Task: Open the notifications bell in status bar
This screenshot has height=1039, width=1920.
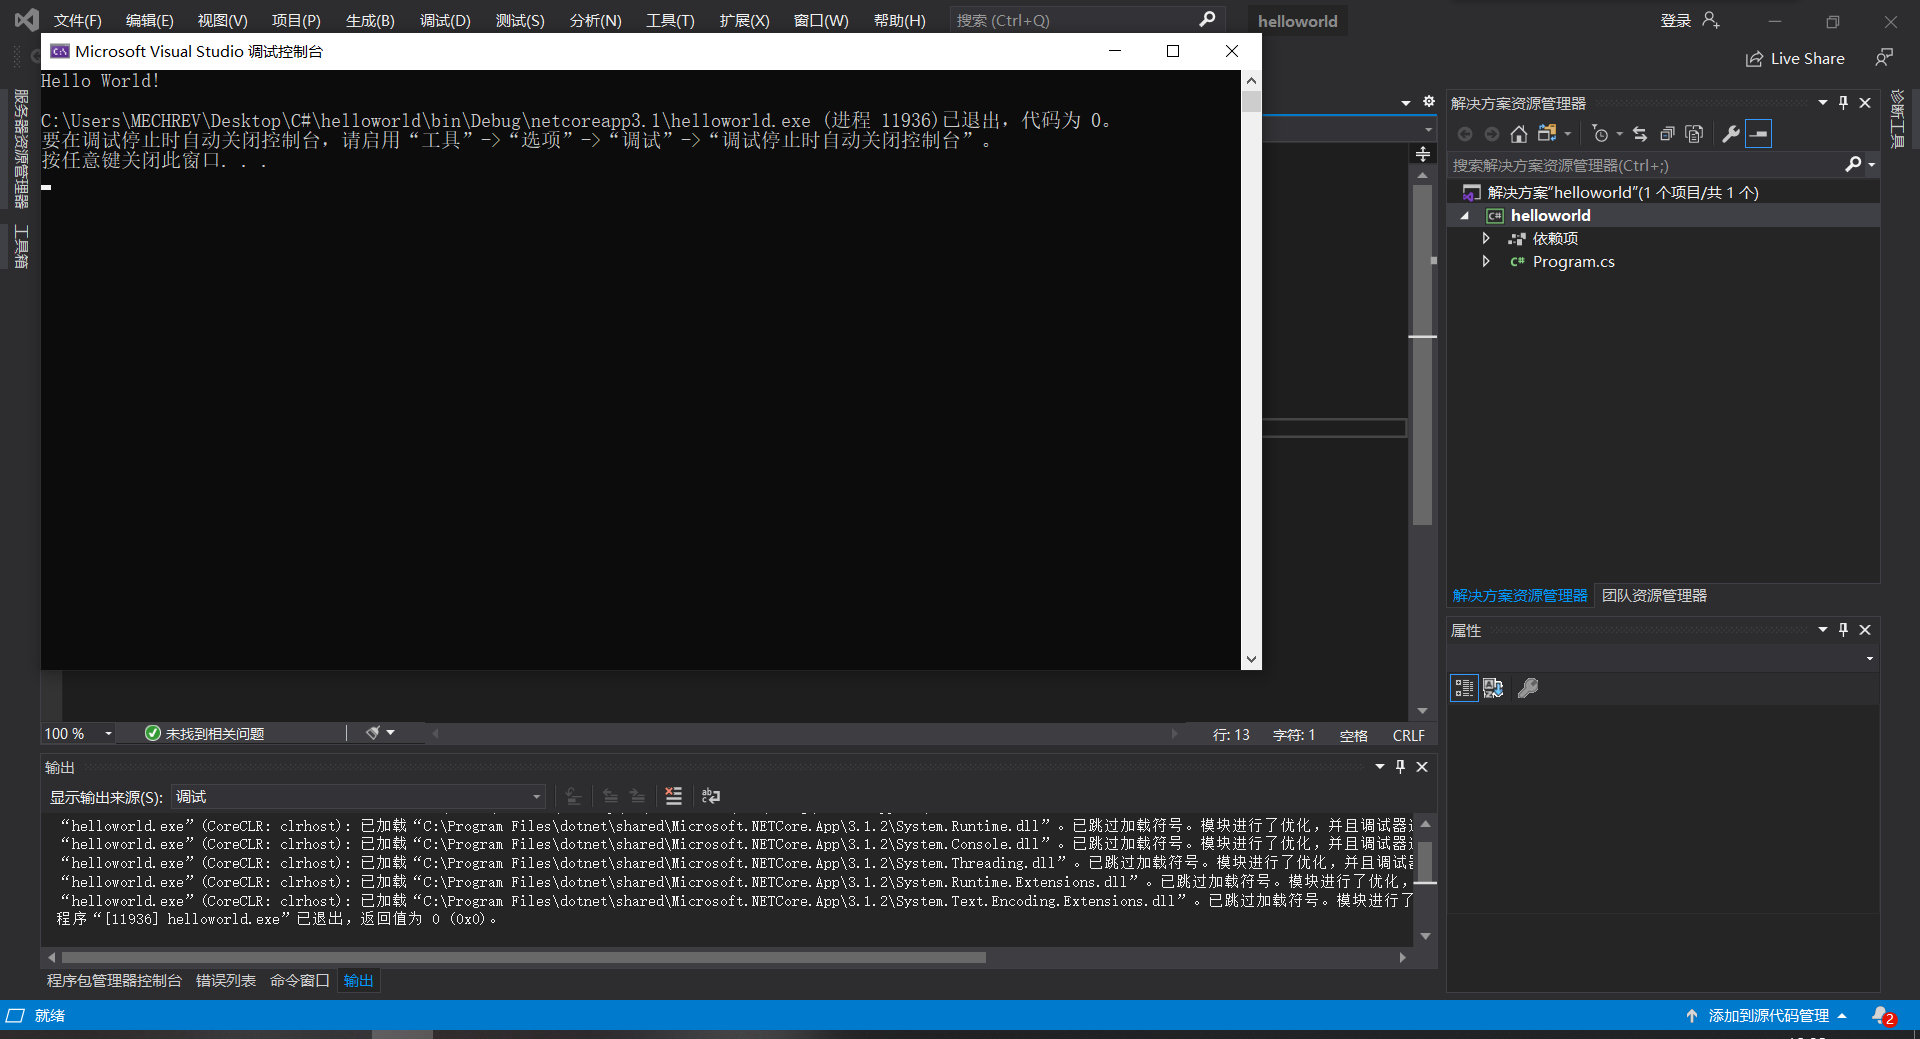Action: click(1881, 1016)
